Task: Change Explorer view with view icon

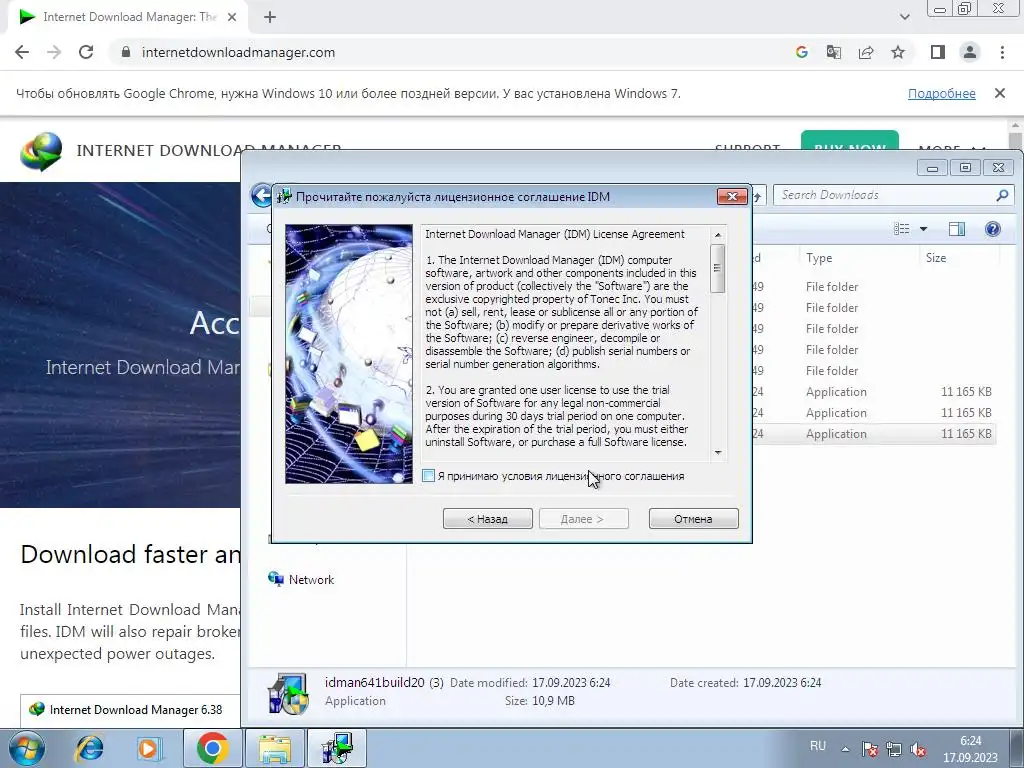Action: coord(901,229)
